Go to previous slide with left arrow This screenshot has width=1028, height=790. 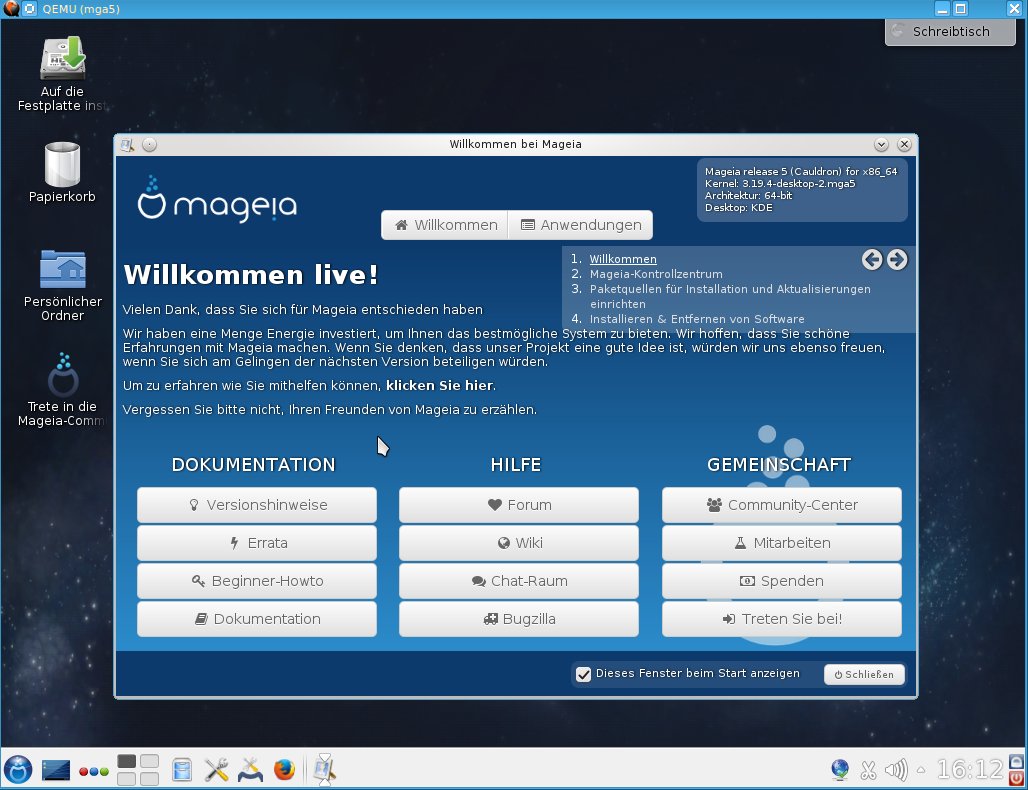[872, 260]
